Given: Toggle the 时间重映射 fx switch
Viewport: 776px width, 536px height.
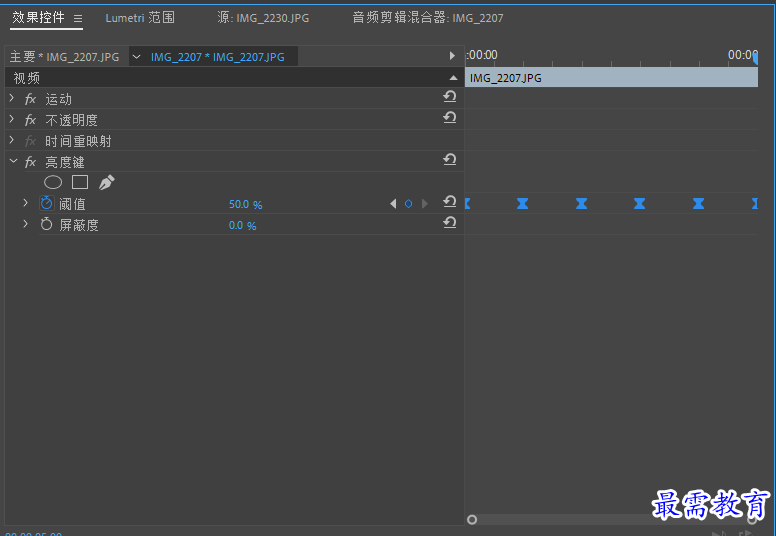Looking at the screenshot, I should point(30,142).
